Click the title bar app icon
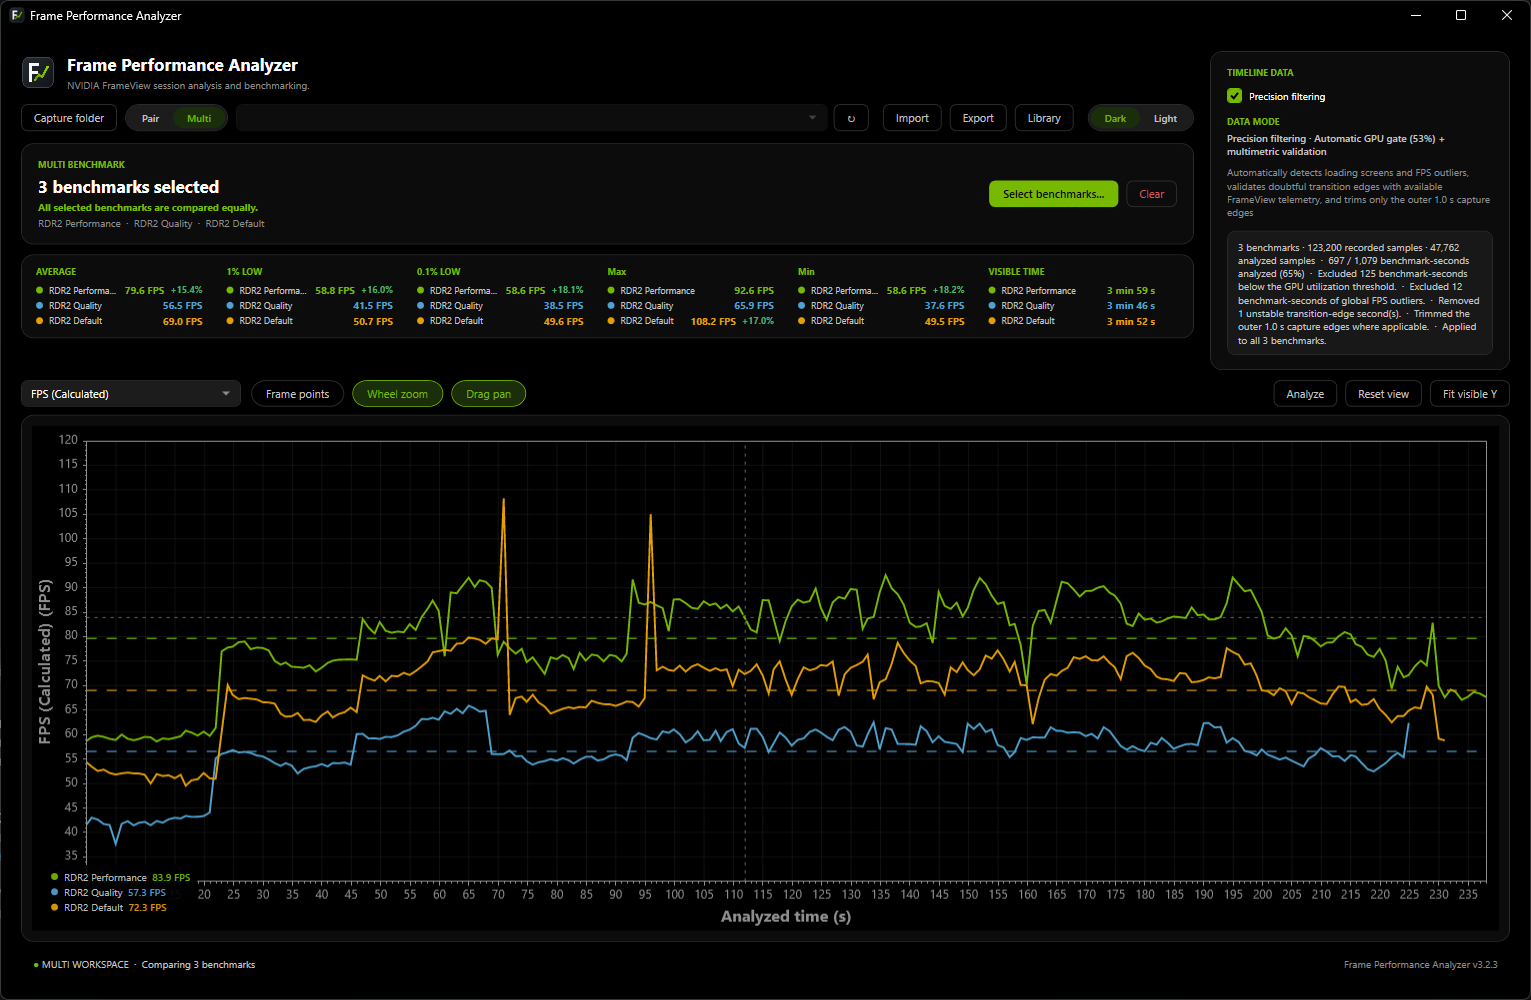The image size is (1531, 1000). (16, 15)
